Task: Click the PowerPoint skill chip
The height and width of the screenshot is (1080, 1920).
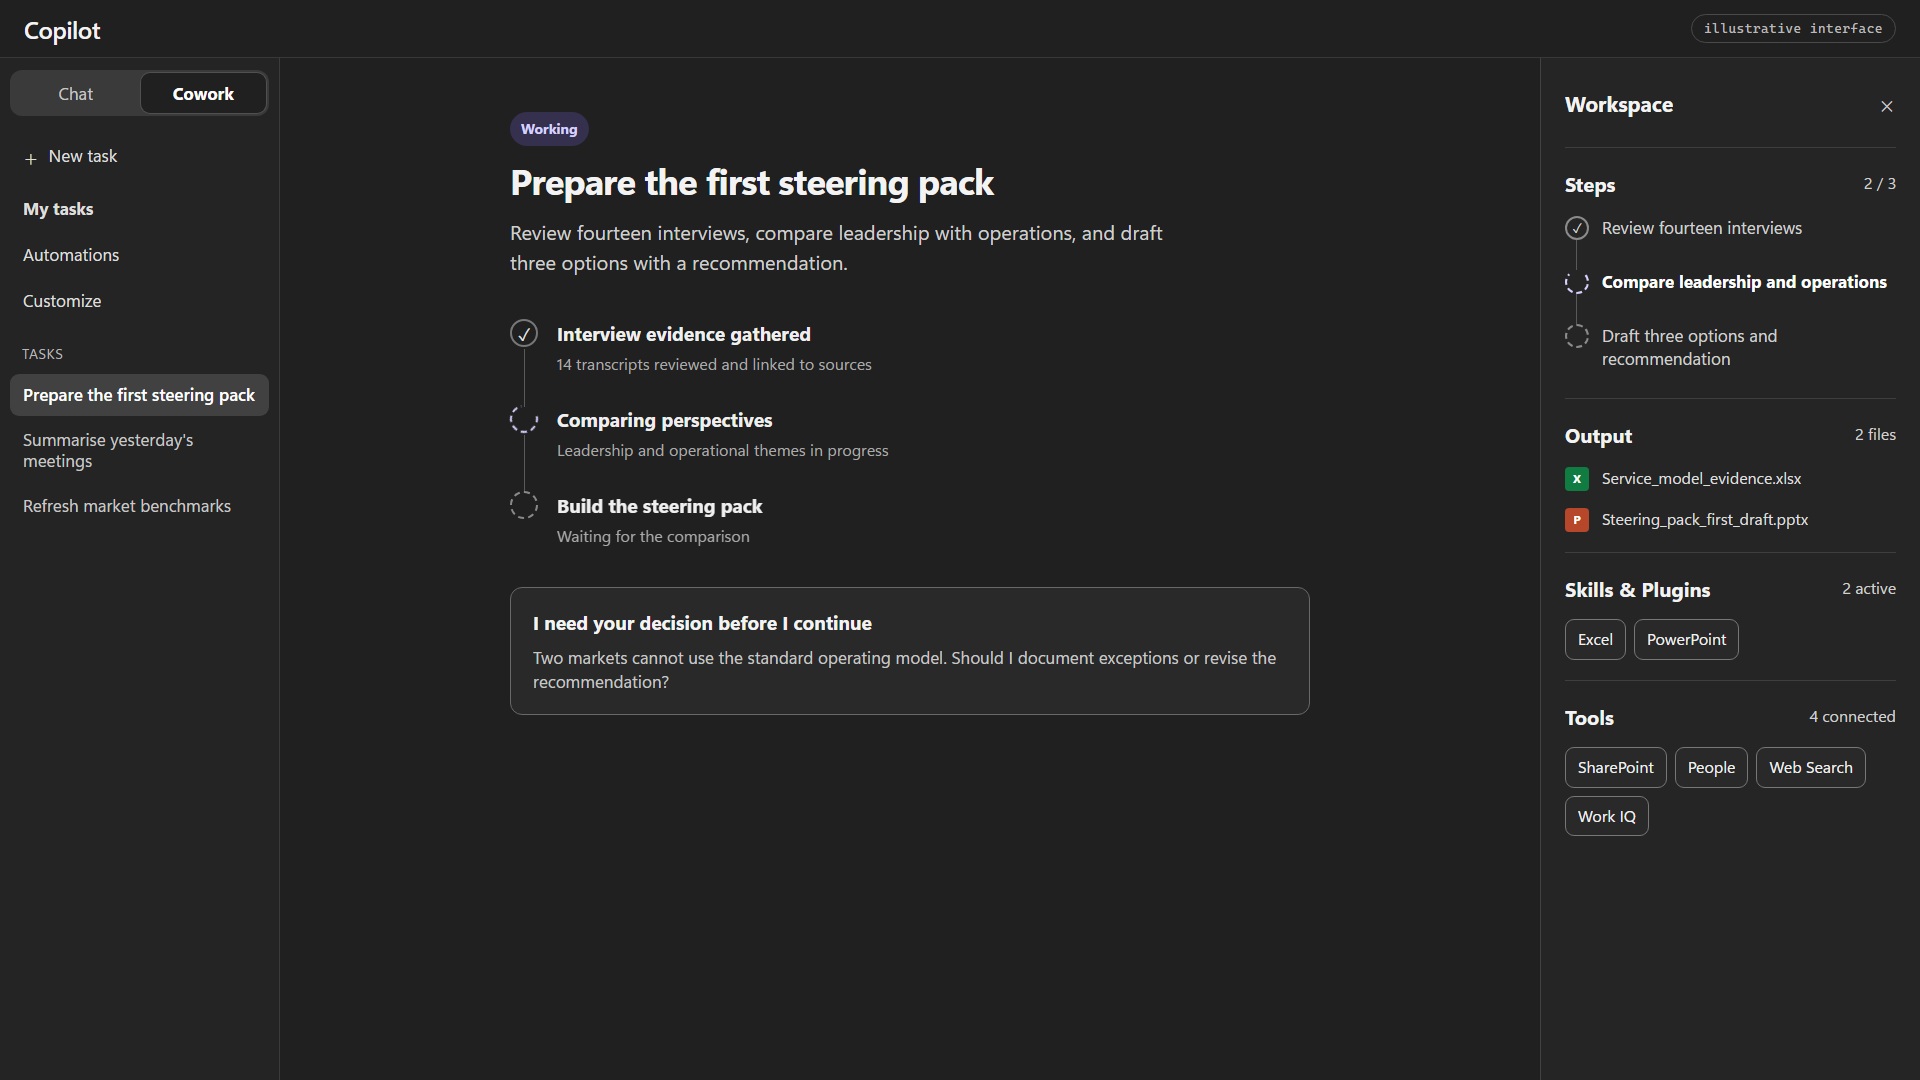Action: (1686, 640)
